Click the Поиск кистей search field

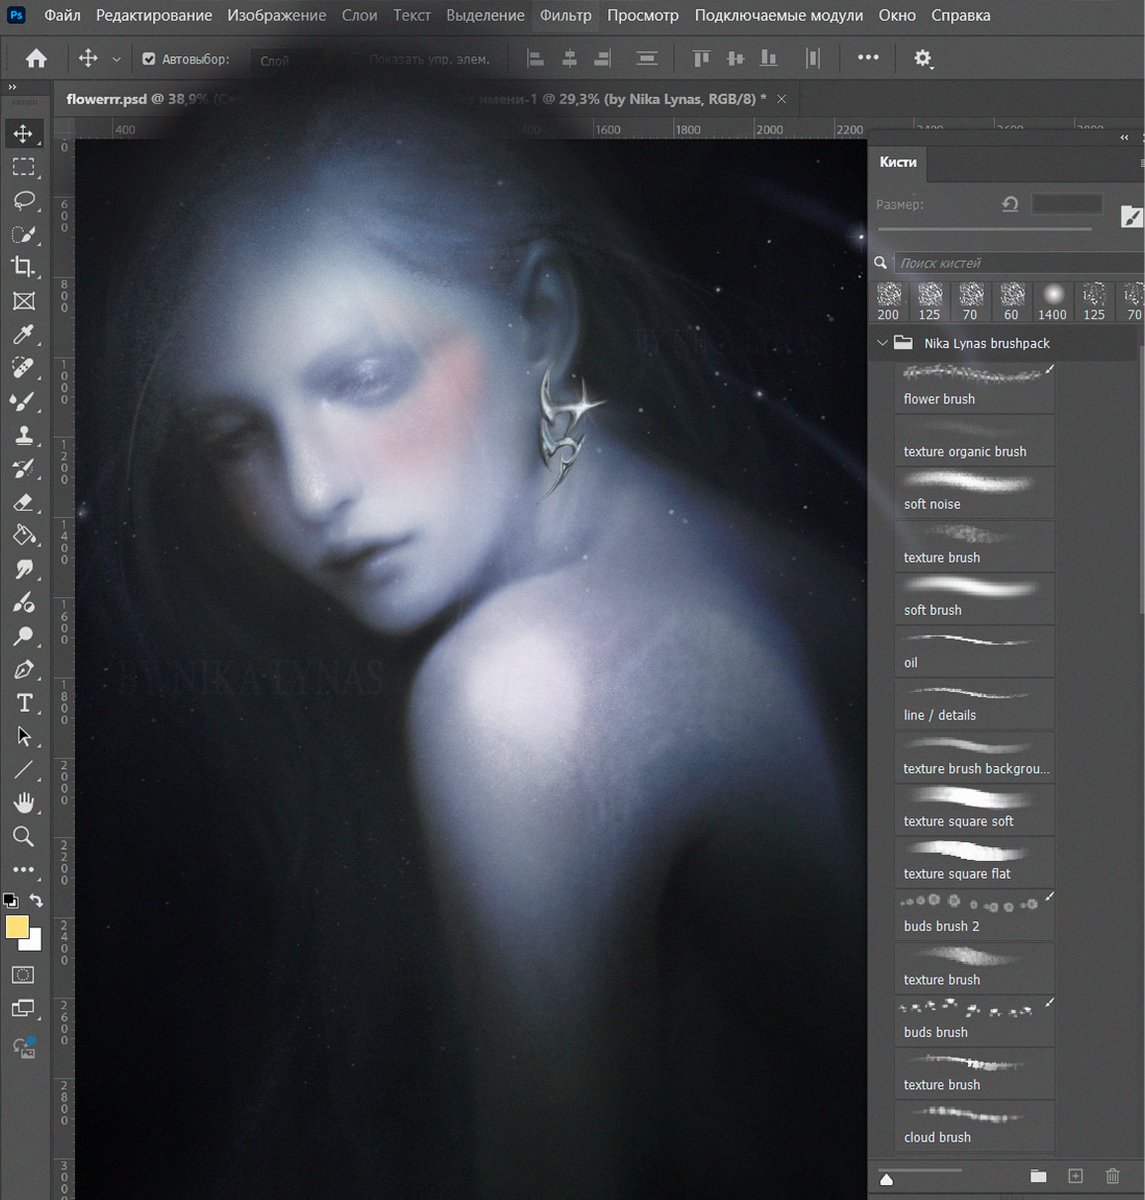pyautogui.click(x=1018, y=263)
